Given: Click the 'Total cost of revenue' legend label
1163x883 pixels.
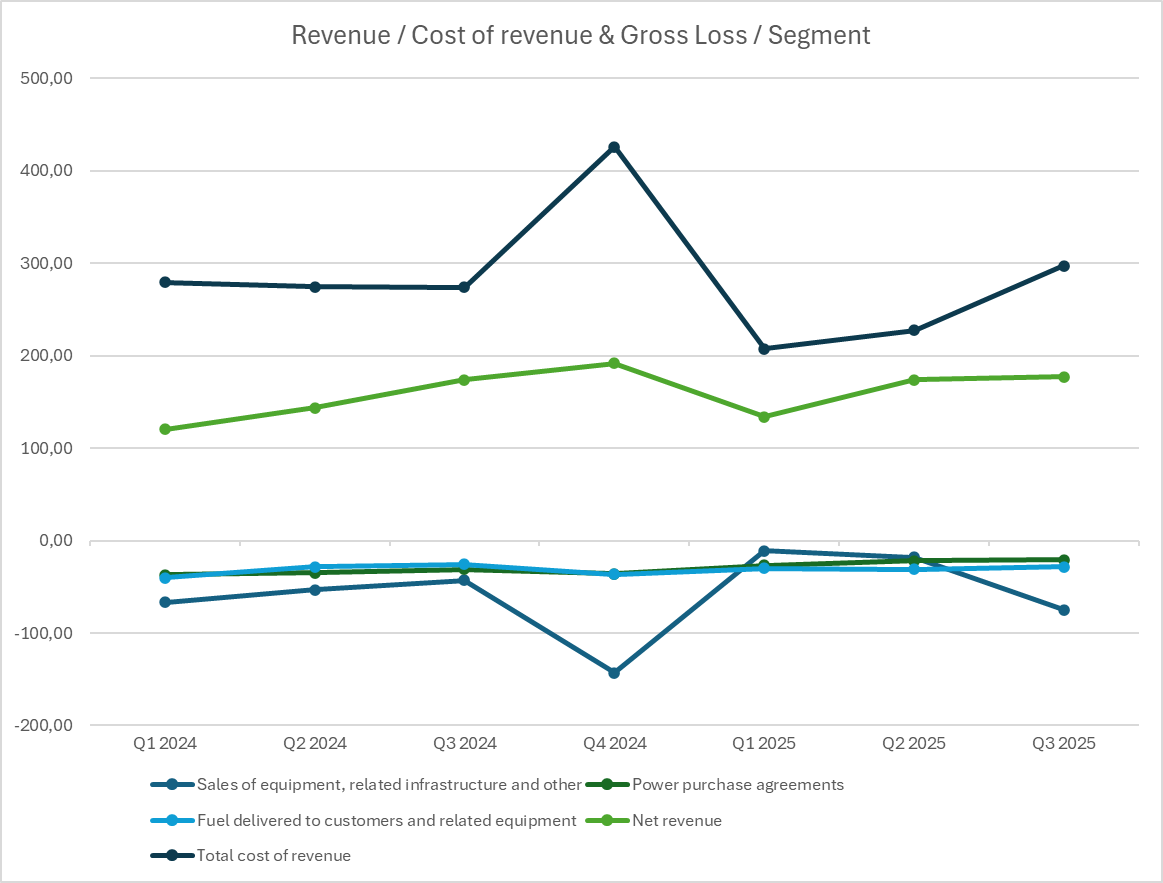Looking at the screenshot, I should 273,855.
